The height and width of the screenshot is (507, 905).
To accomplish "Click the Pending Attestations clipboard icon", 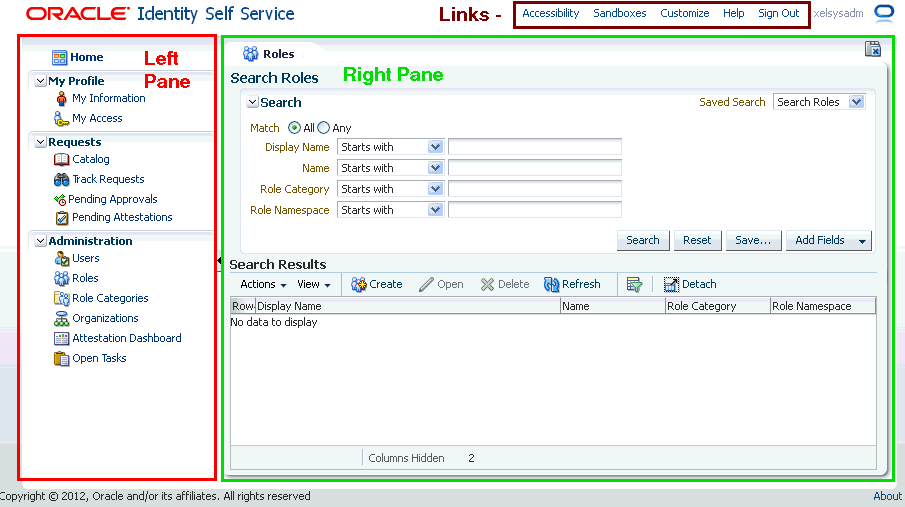I will click(x=61, y=218).
